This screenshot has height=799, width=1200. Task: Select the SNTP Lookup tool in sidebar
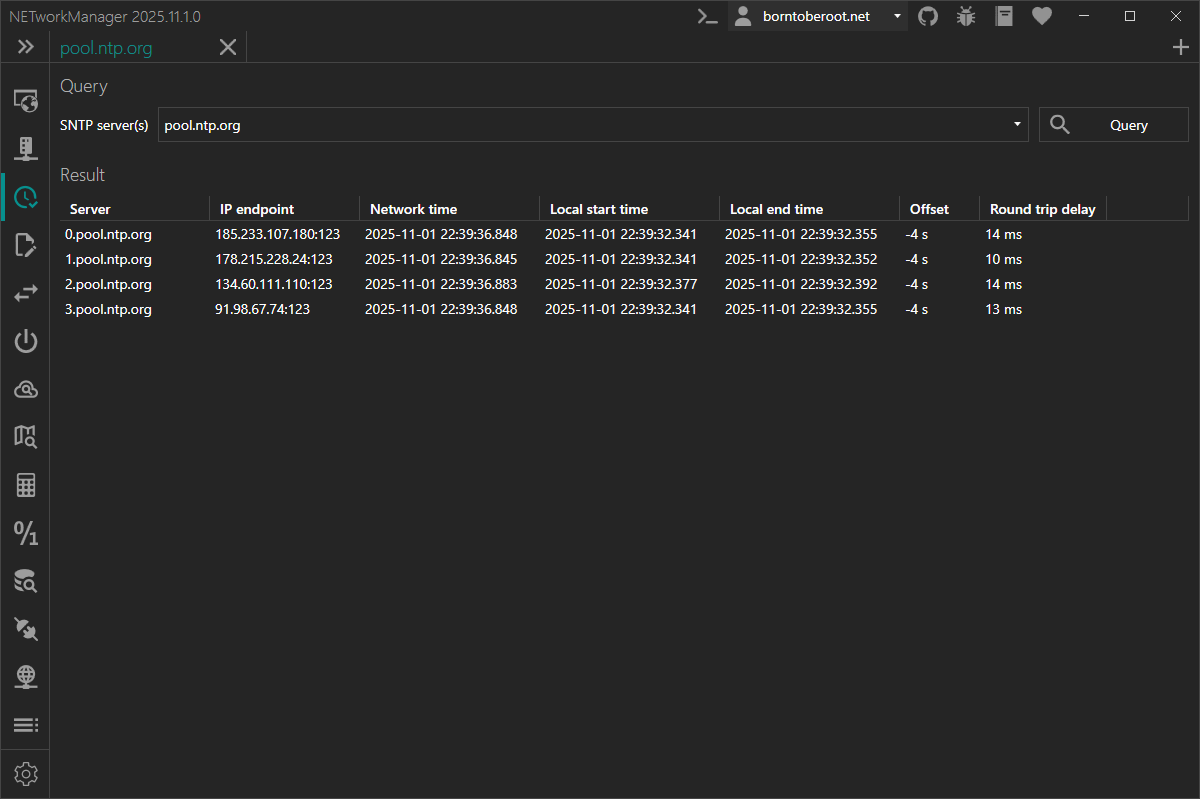pyautogui.click(x=25, y=196)
